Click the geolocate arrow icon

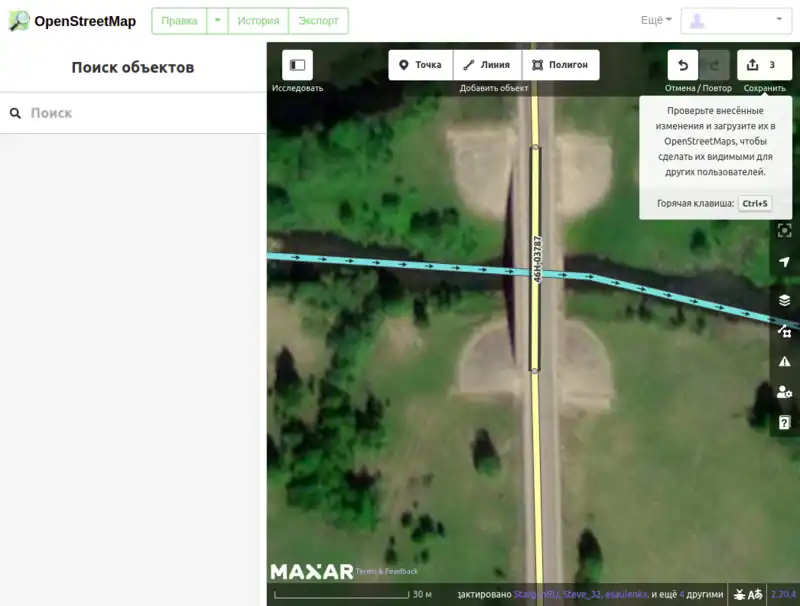[x=784, y=262]
